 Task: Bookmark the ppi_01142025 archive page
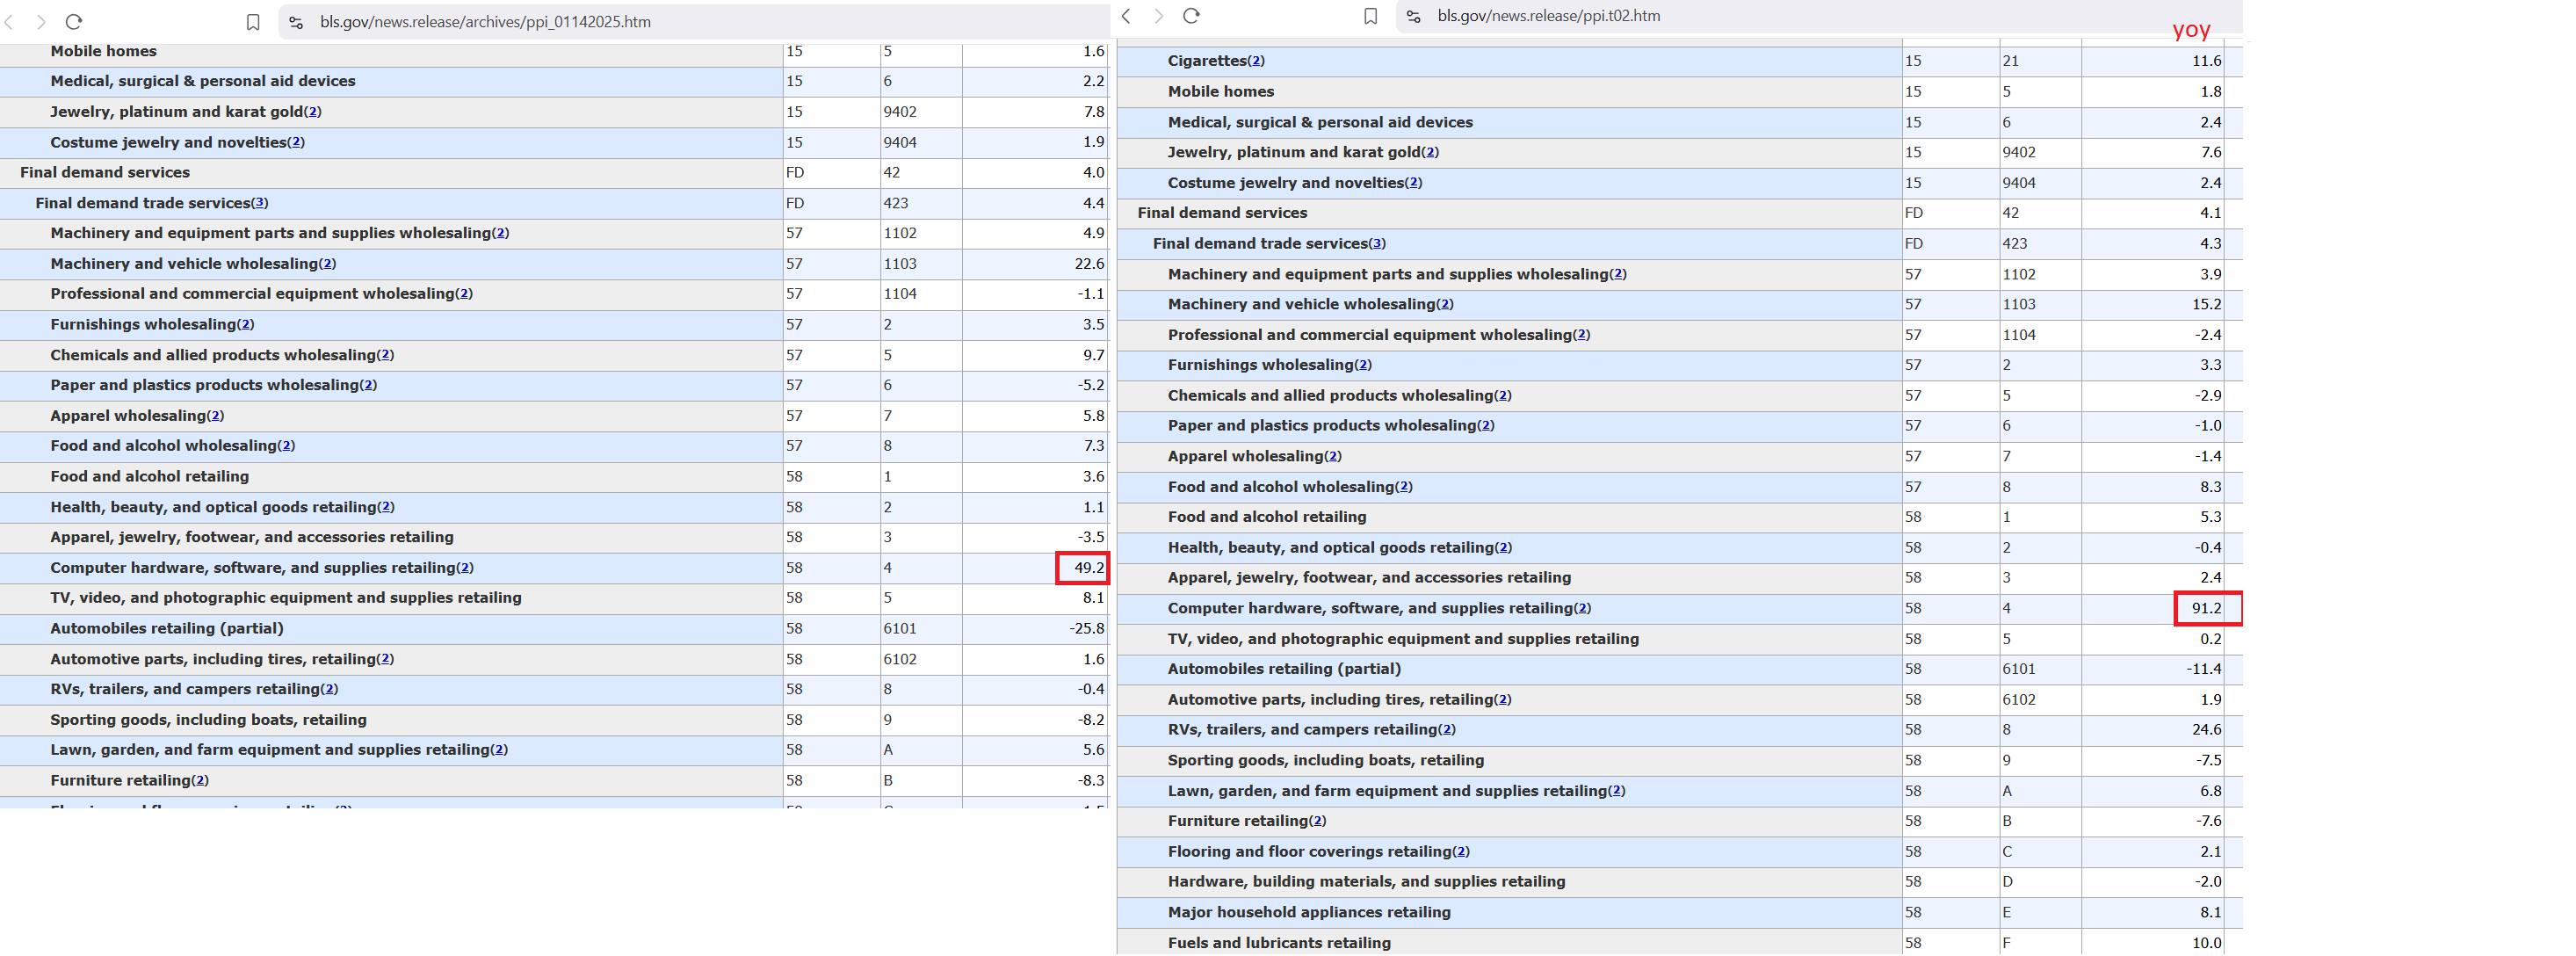[253, 22]
